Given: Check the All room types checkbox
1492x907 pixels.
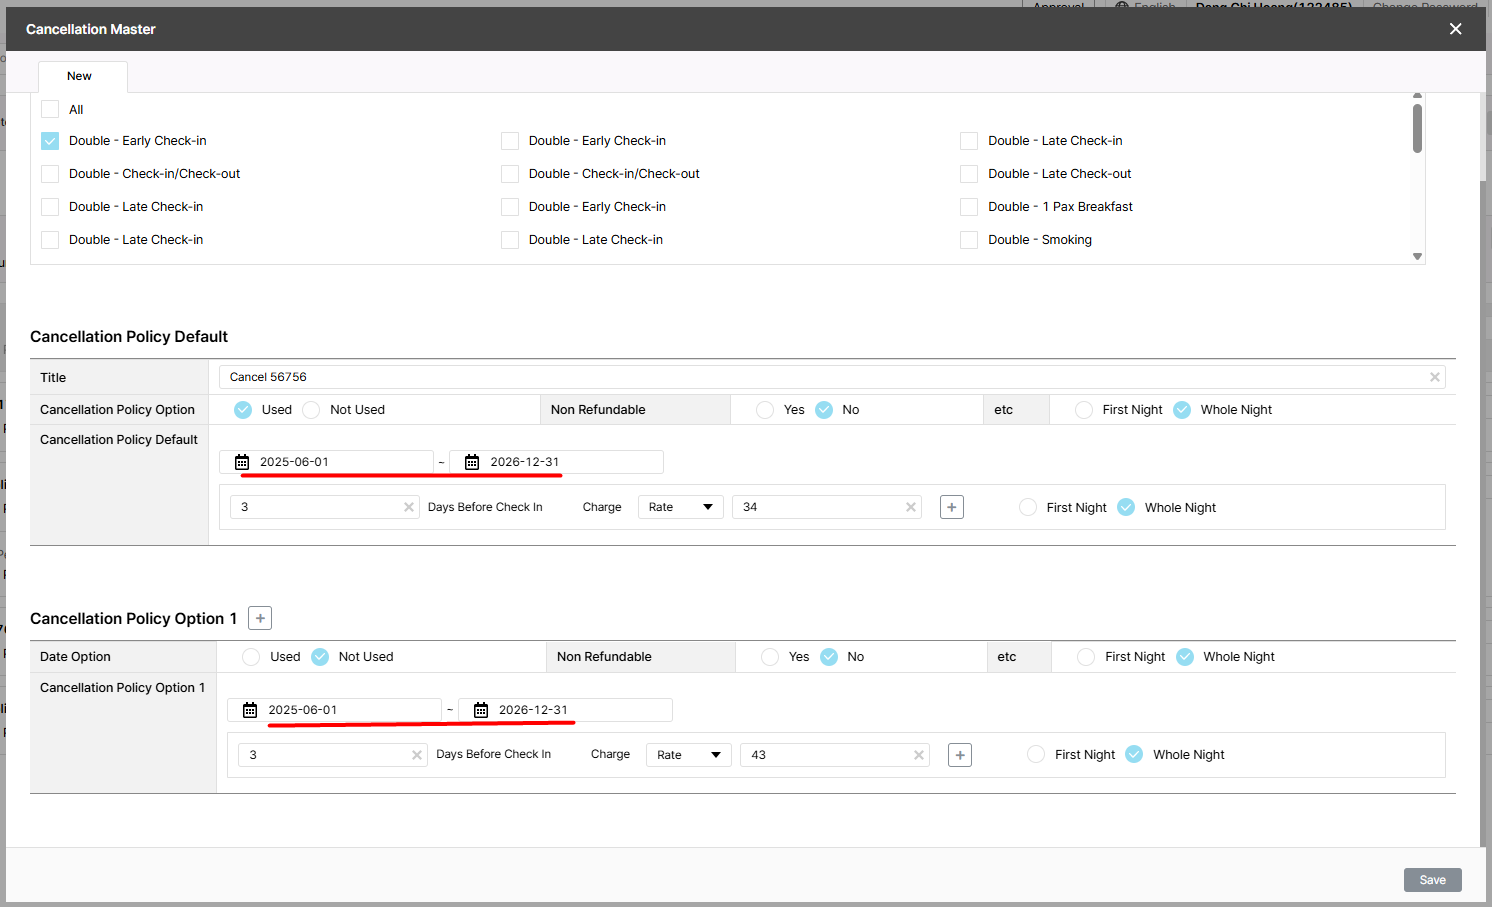Looking at the screenshot, I should (x=50, y=109).
